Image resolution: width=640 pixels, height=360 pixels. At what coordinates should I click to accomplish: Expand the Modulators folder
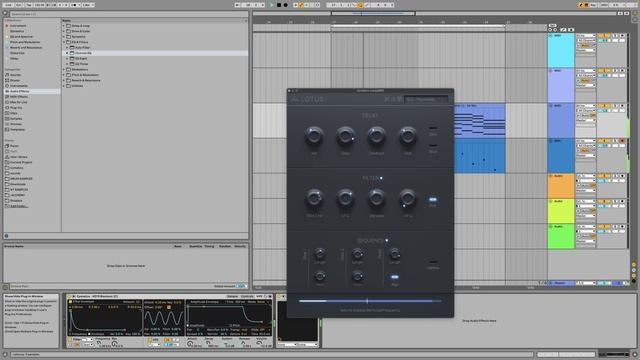tap(64, 69)
